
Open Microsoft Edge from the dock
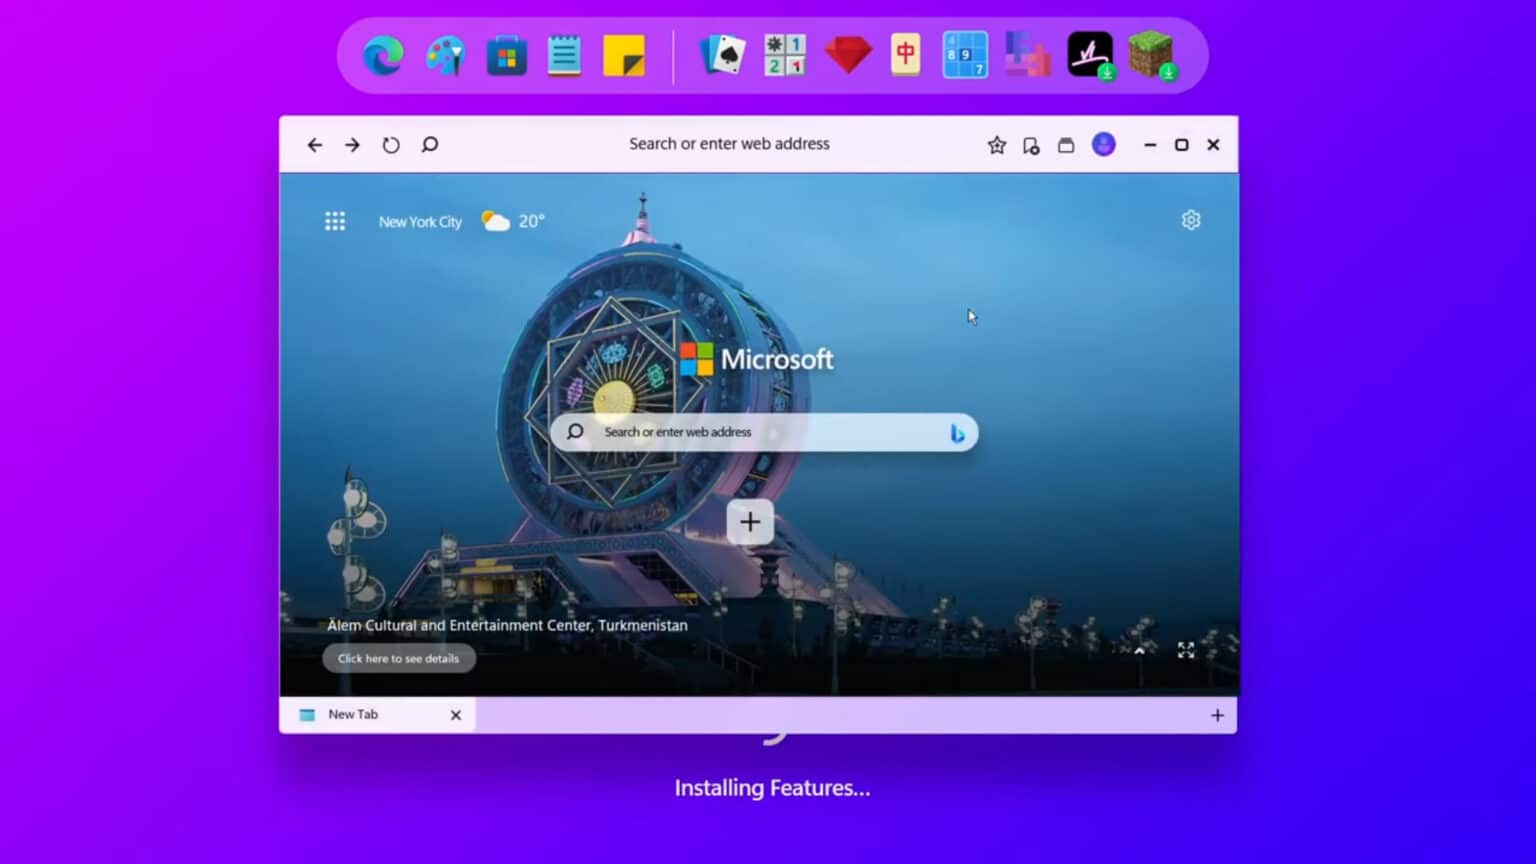(383, 55)
